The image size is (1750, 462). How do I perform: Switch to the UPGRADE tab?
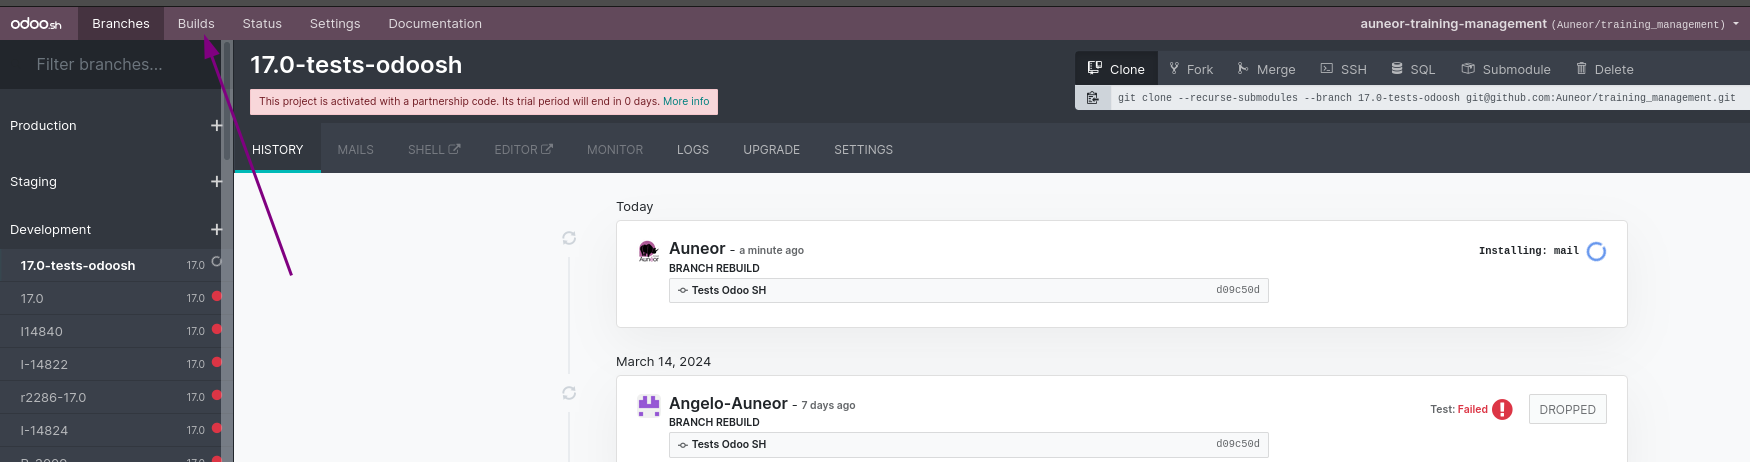pyautogui.click(x=771, y=149)
